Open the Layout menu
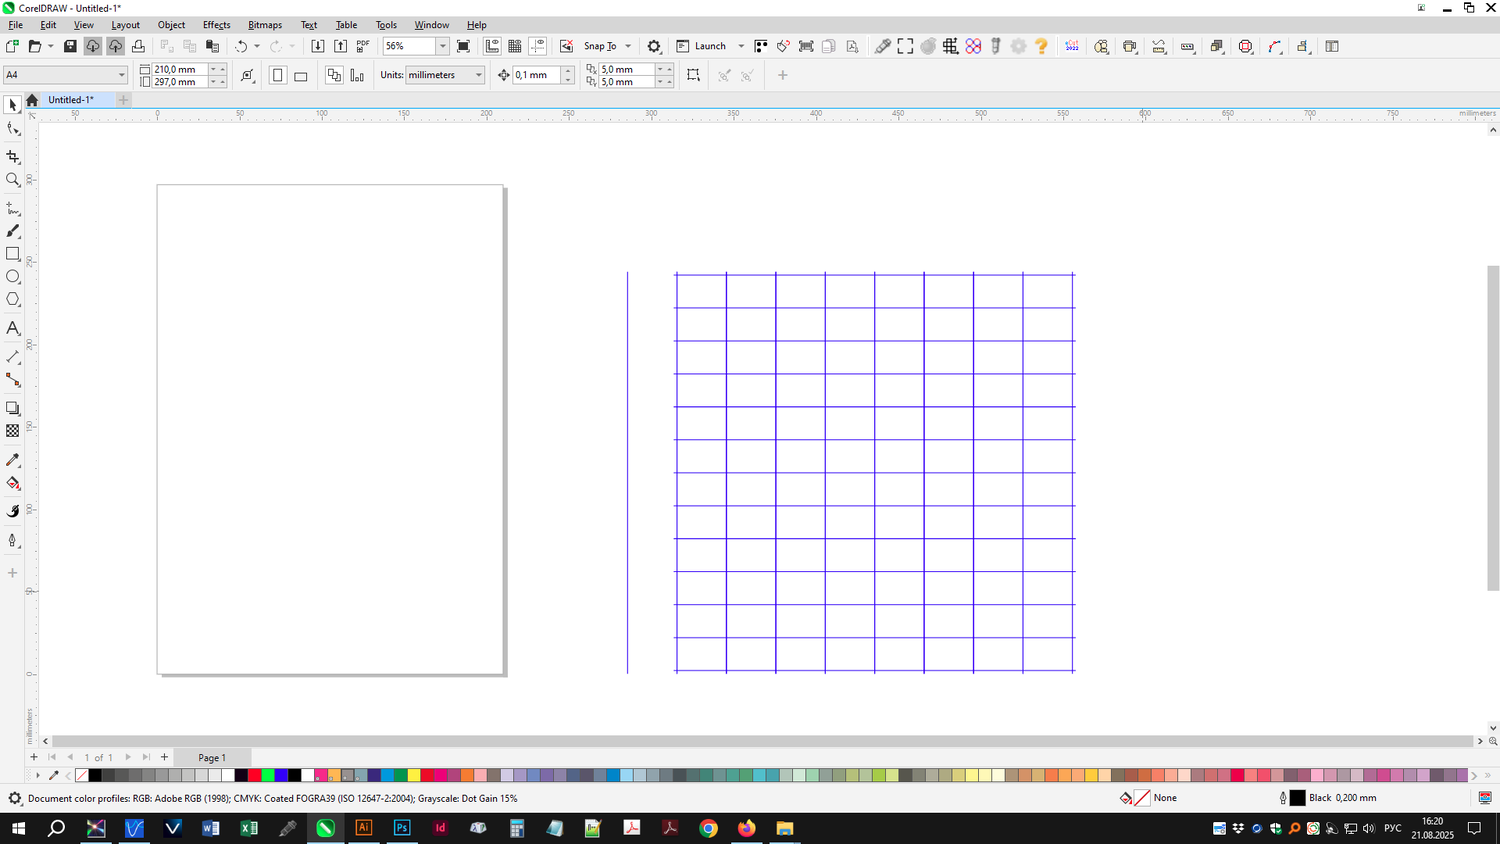The width and height of the screenshot is (1500, 844). [x=125, y=25]
